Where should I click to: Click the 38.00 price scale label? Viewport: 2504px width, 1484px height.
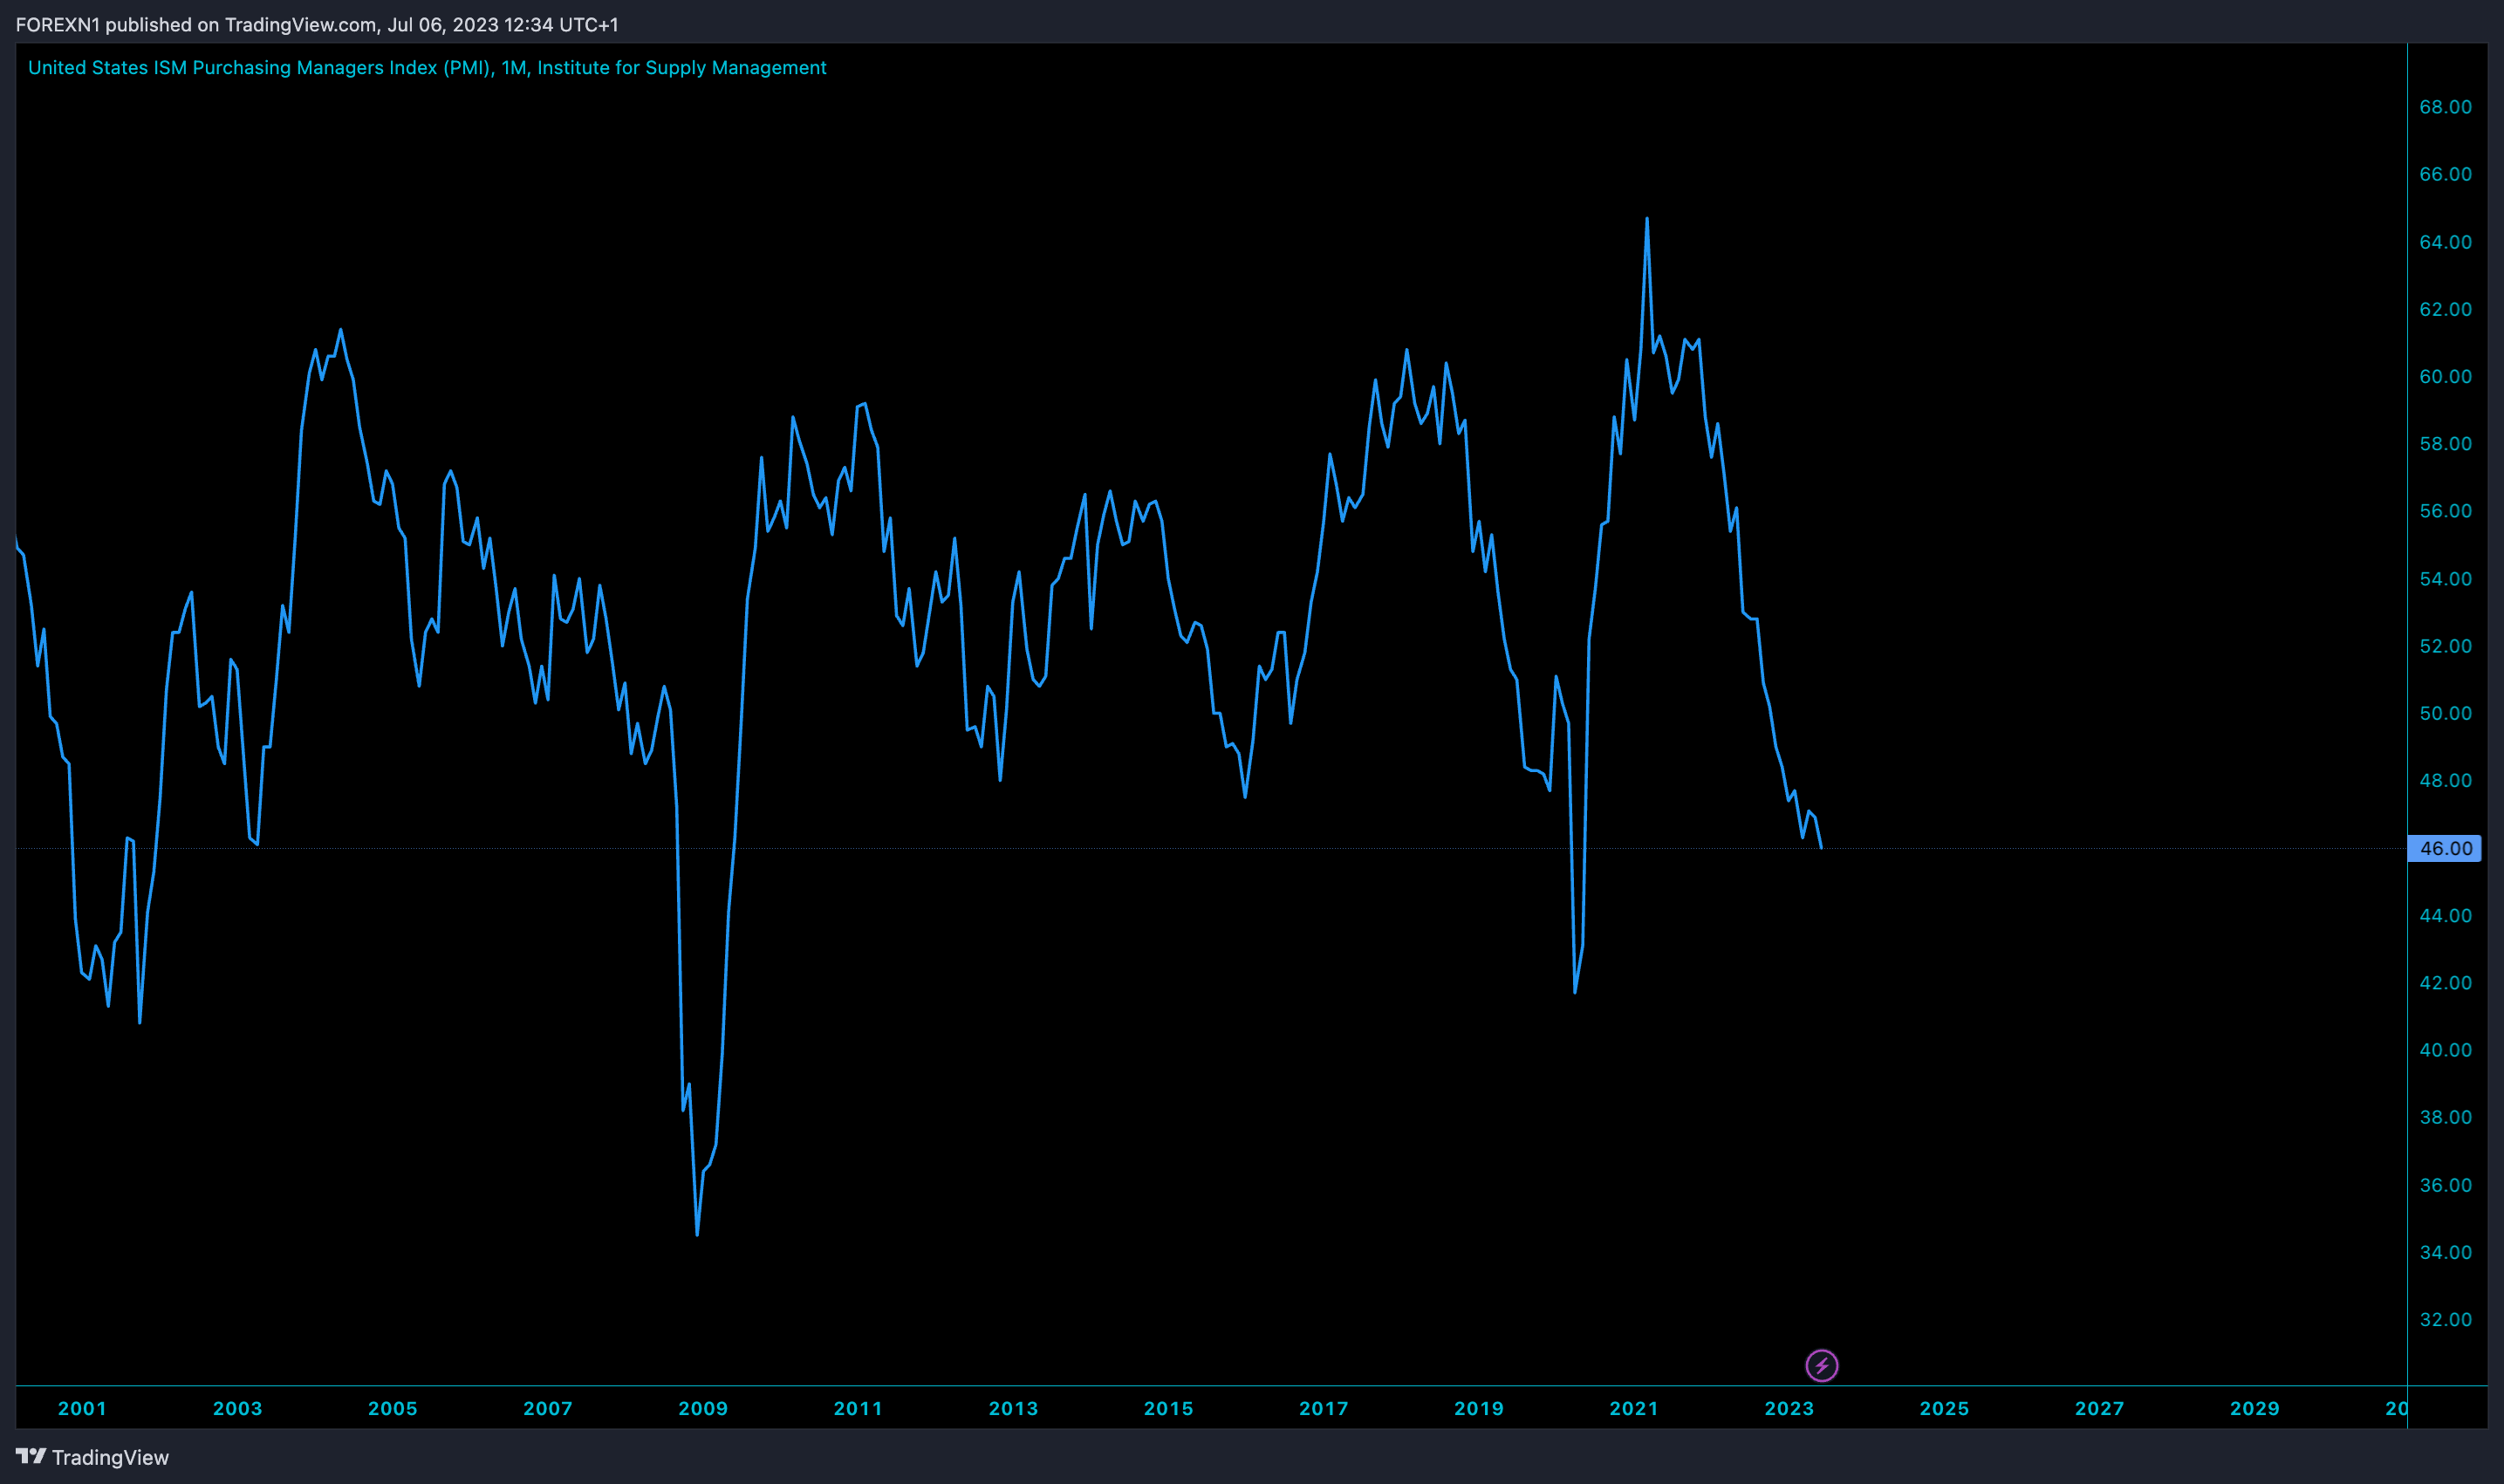tap(2445, 1117)
